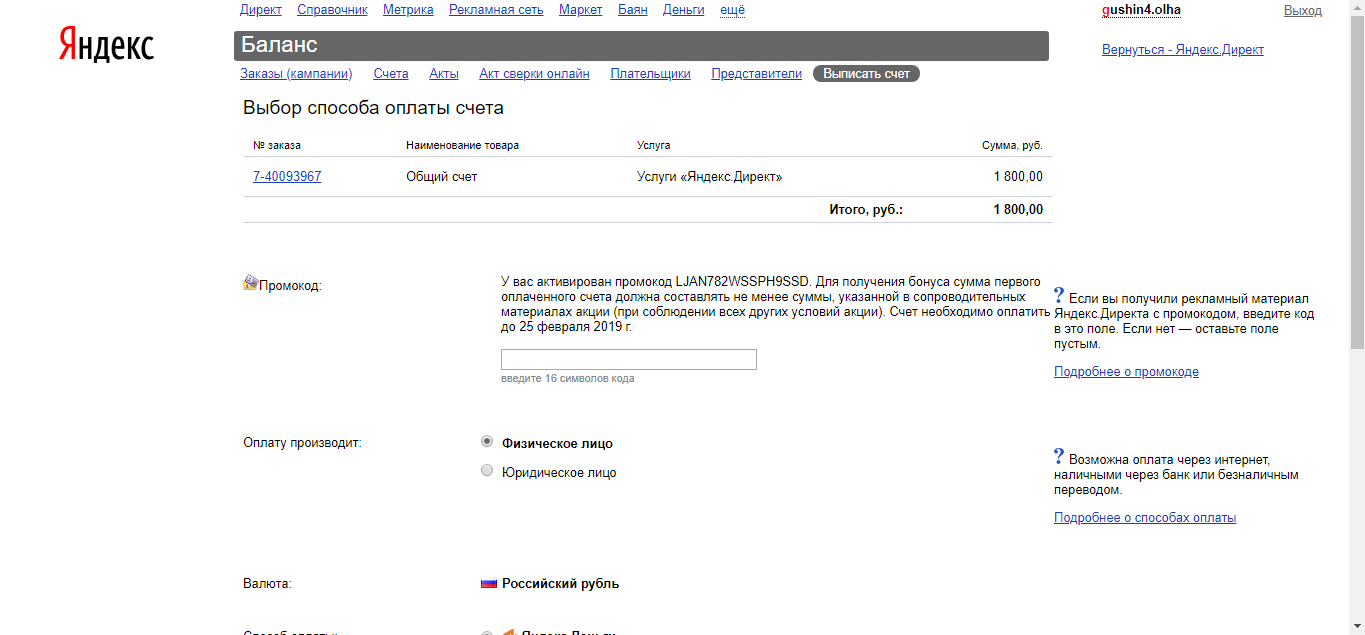Go to Акты tab

pyautogui.click(x=444, y=74)
